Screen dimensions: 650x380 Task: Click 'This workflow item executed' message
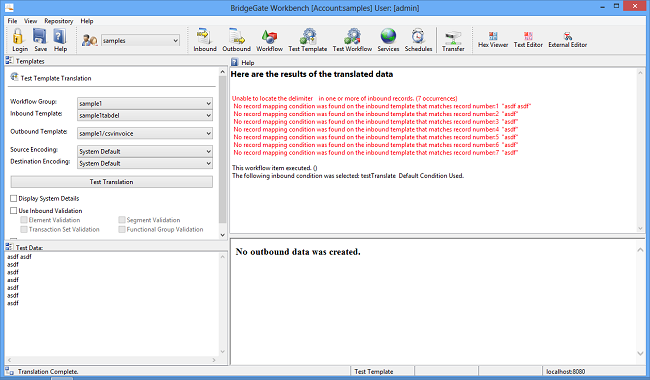(x=274, y=168)
